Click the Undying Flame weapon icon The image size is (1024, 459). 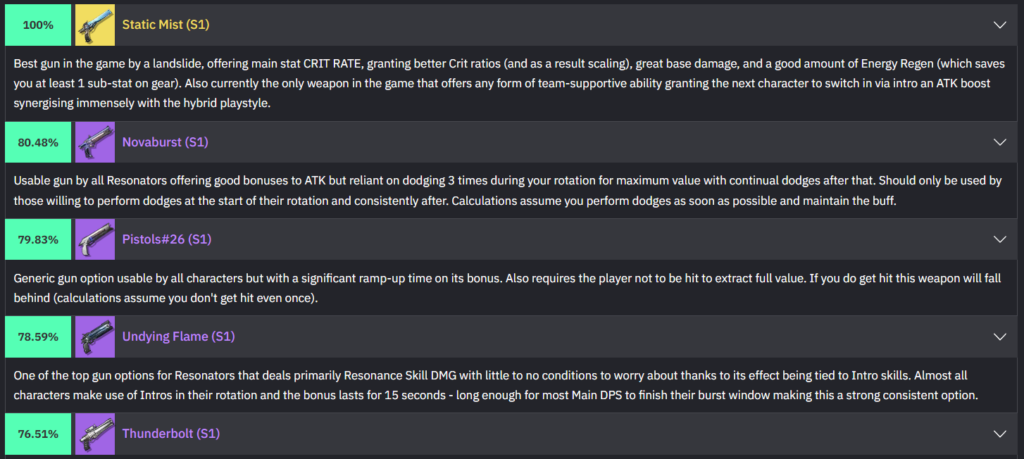(95, 337)
